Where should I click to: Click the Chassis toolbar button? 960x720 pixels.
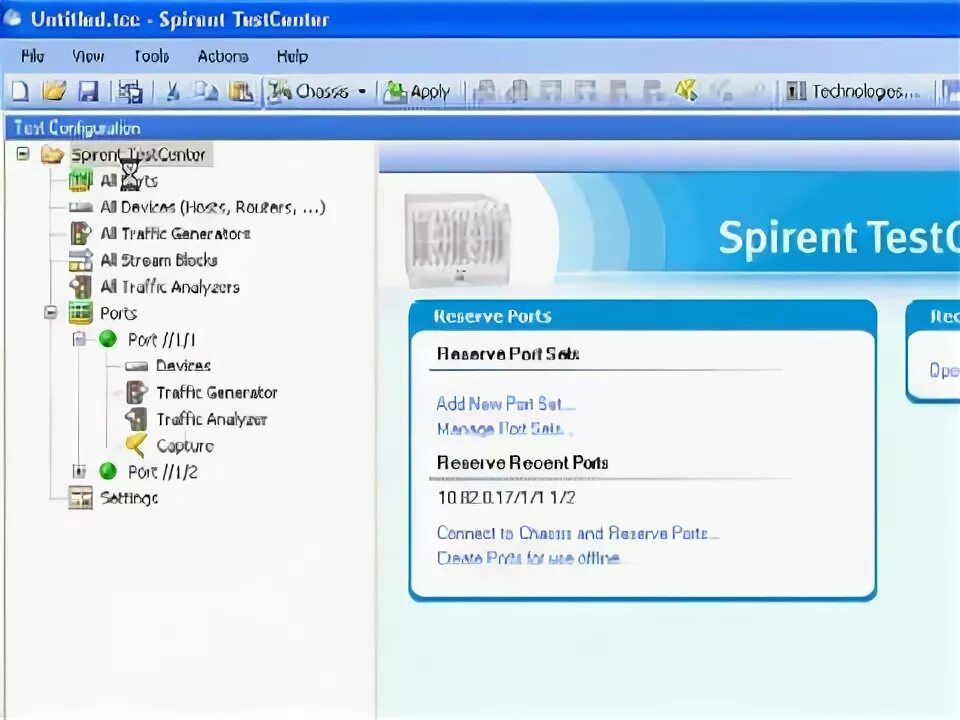pos(309,92)
